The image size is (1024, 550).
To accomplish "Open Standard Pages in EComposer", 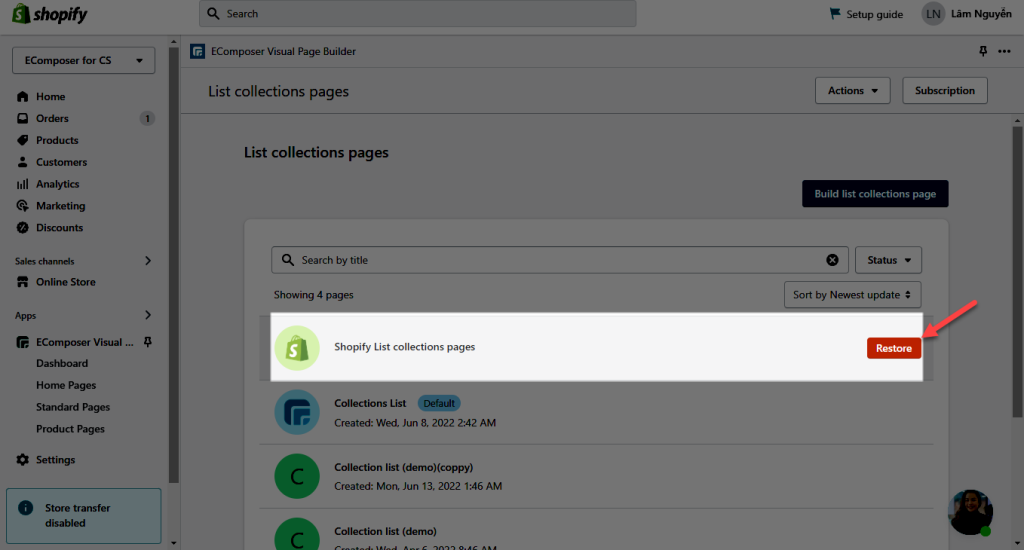I will [73, 407].
